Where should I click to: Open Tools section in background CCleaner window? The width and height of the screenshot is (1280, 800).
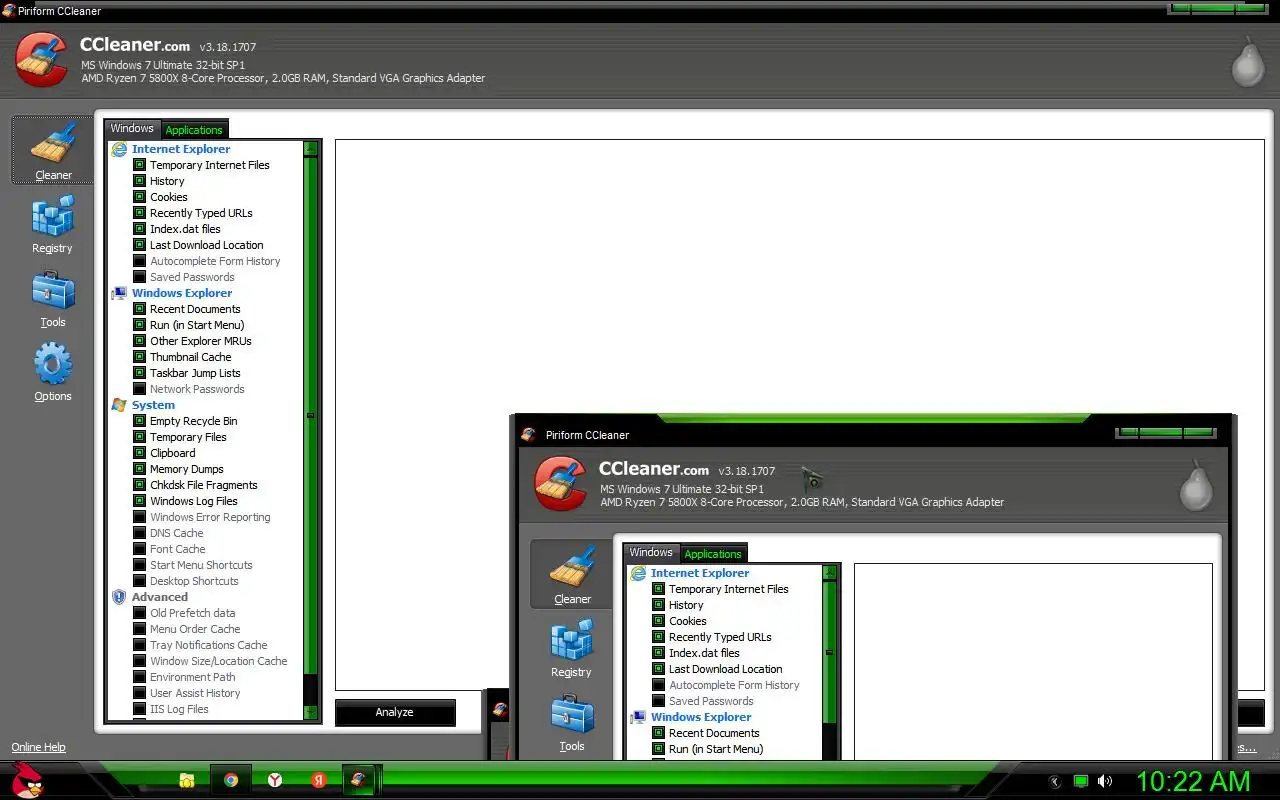(53, 298)
